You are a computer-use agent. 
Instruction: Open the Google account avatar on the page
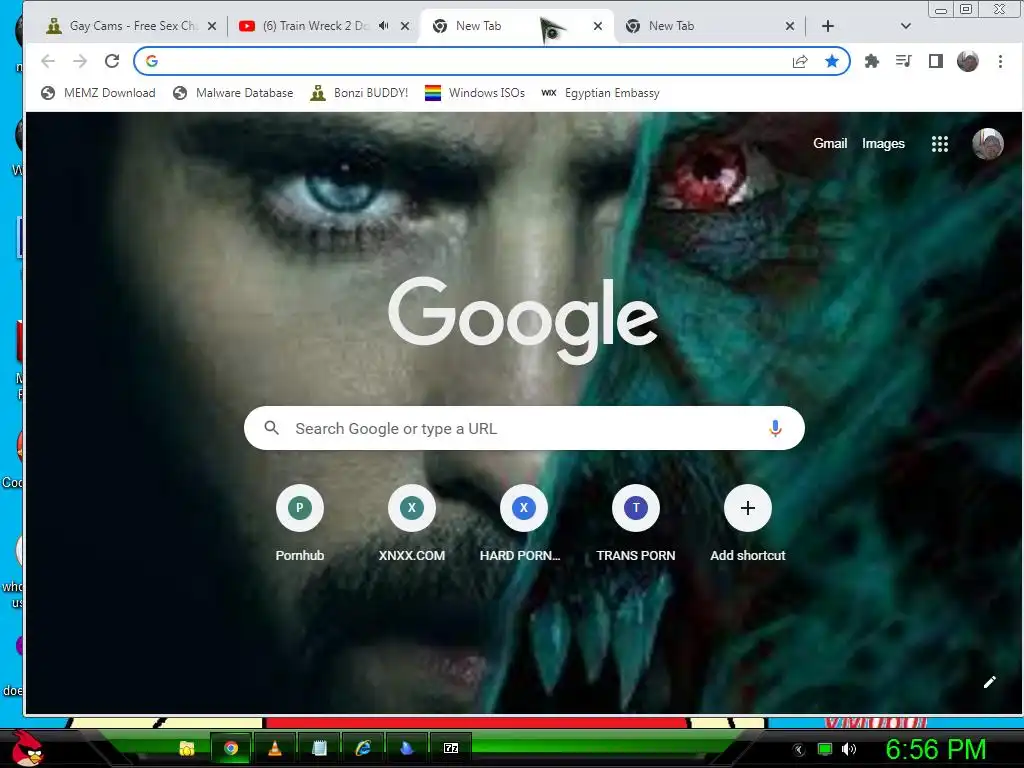click(988, 144)
